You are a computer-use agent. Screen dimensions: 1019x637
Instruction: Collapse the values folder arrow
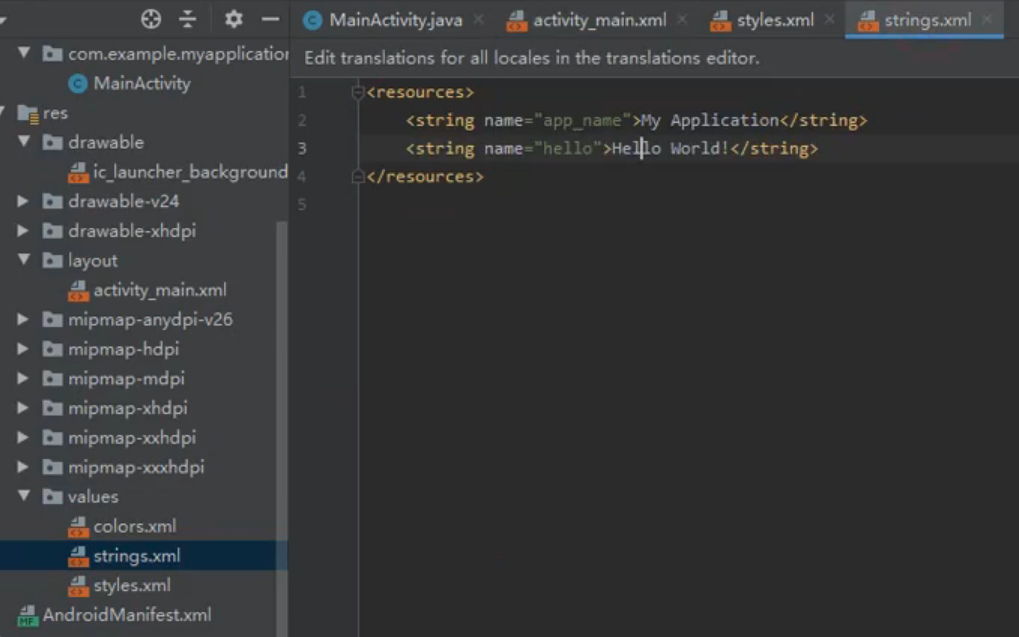[24, 496]
